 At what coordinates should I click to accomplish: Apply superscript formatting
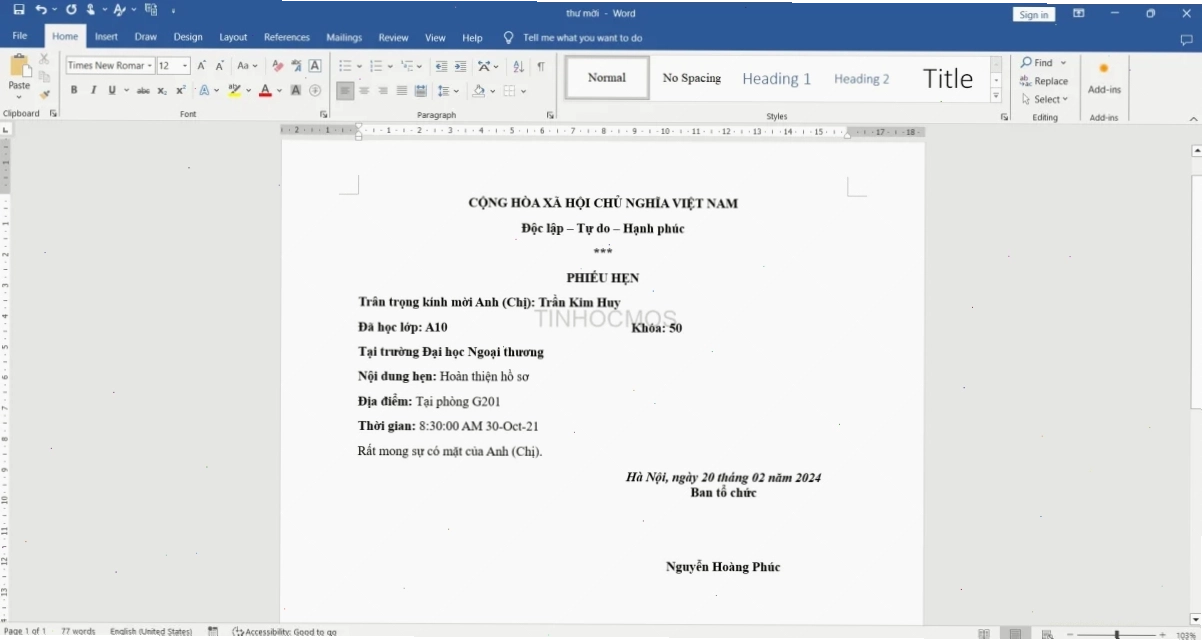tap(180, 90)
